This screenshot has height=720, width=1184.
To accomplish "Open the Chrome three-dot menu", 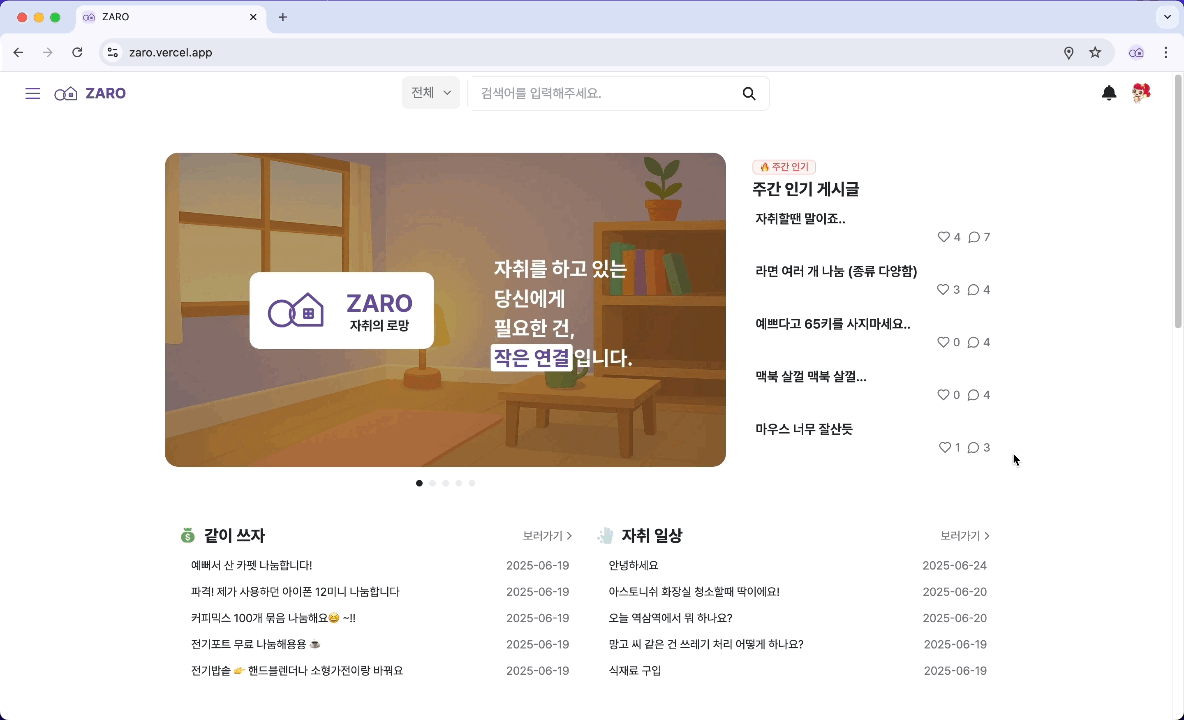I will click(1166, 52).
